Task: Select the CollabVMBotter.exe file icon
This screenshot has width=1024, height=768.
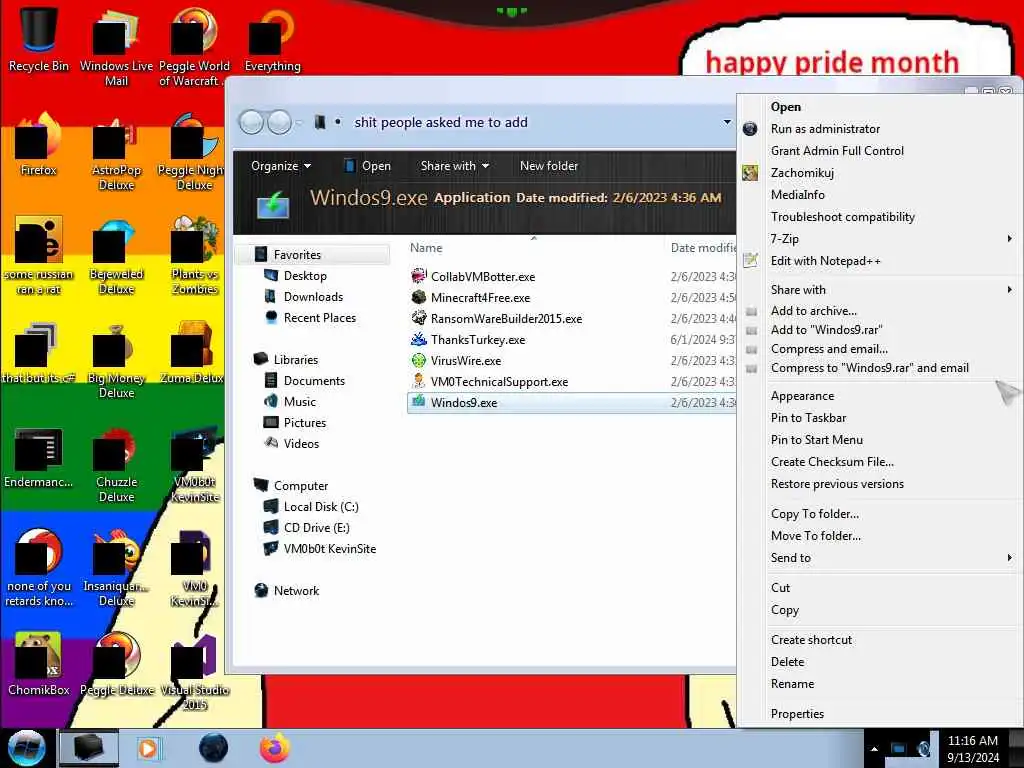Action: [x=419, y=276]
